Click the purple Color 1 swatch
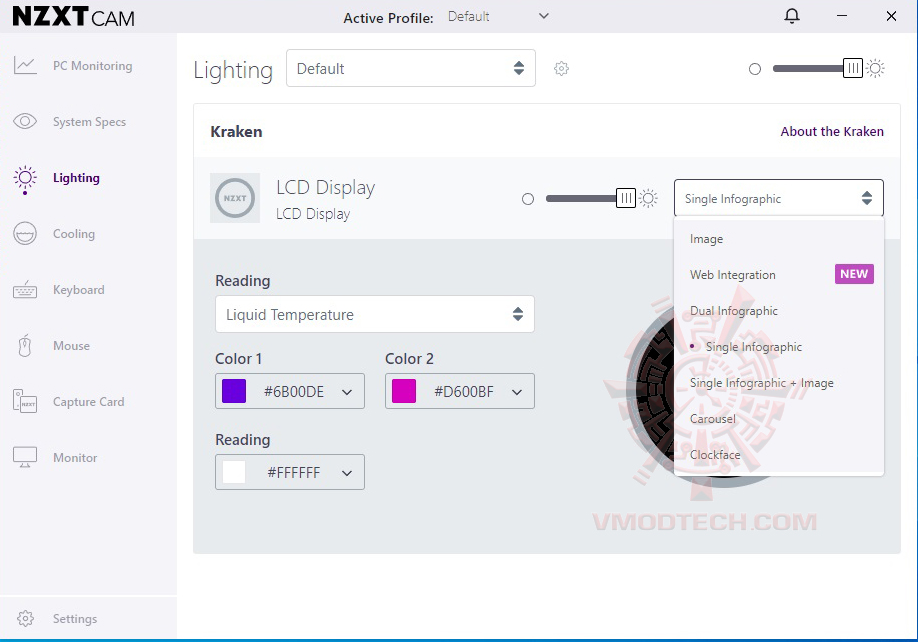918x642 pixels. [234, 391]
